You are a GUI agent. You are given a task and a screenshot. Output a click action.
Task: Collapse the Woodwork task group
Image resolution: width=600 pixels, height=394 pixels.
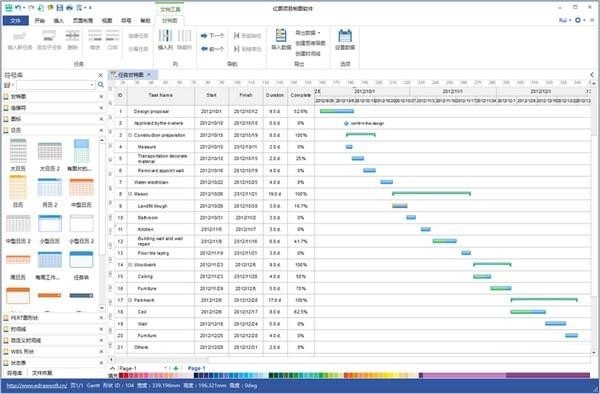130,265
